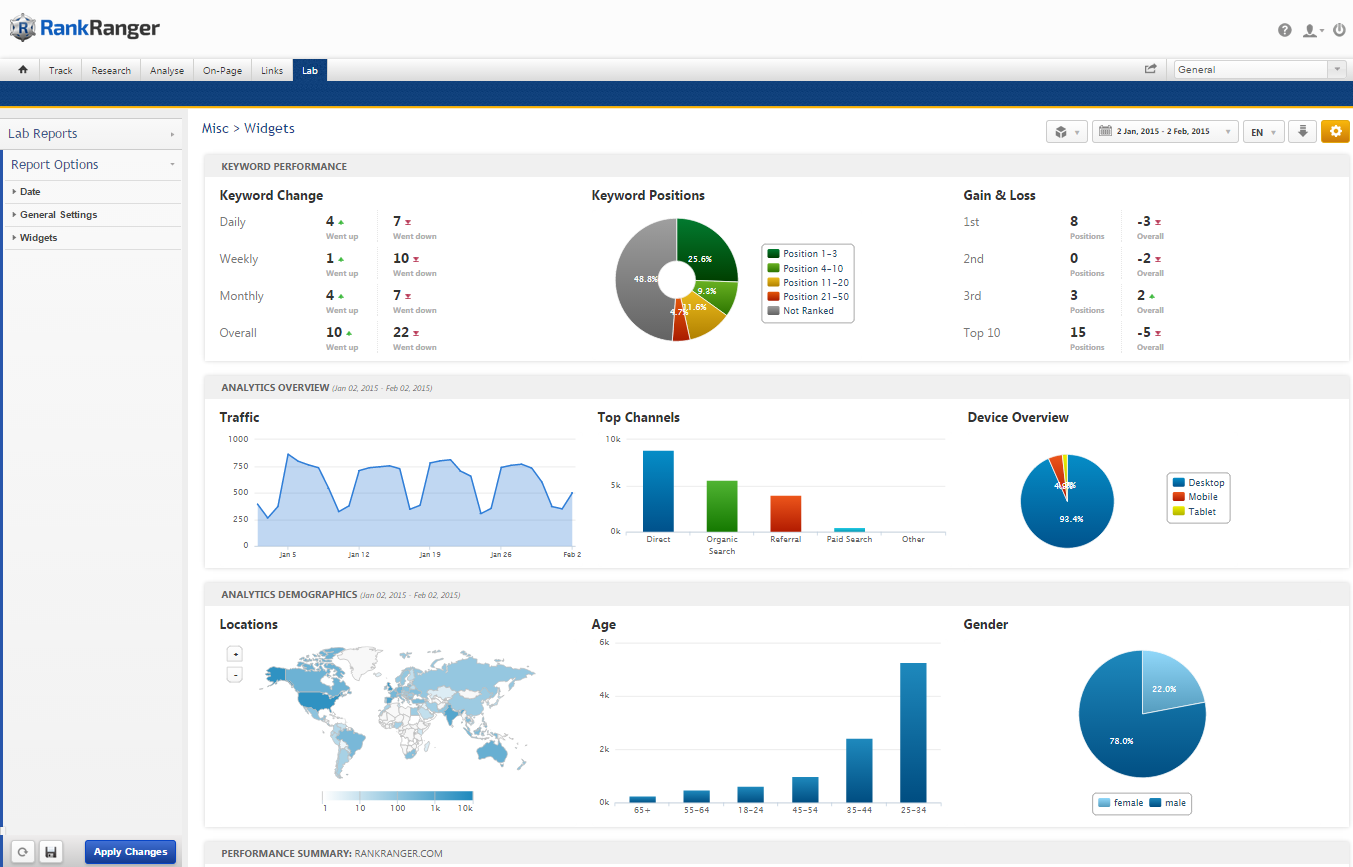Open the orange gear settings button
Image resolution: width=1353 pixels, height=867 pixels.
[1335, 132]
